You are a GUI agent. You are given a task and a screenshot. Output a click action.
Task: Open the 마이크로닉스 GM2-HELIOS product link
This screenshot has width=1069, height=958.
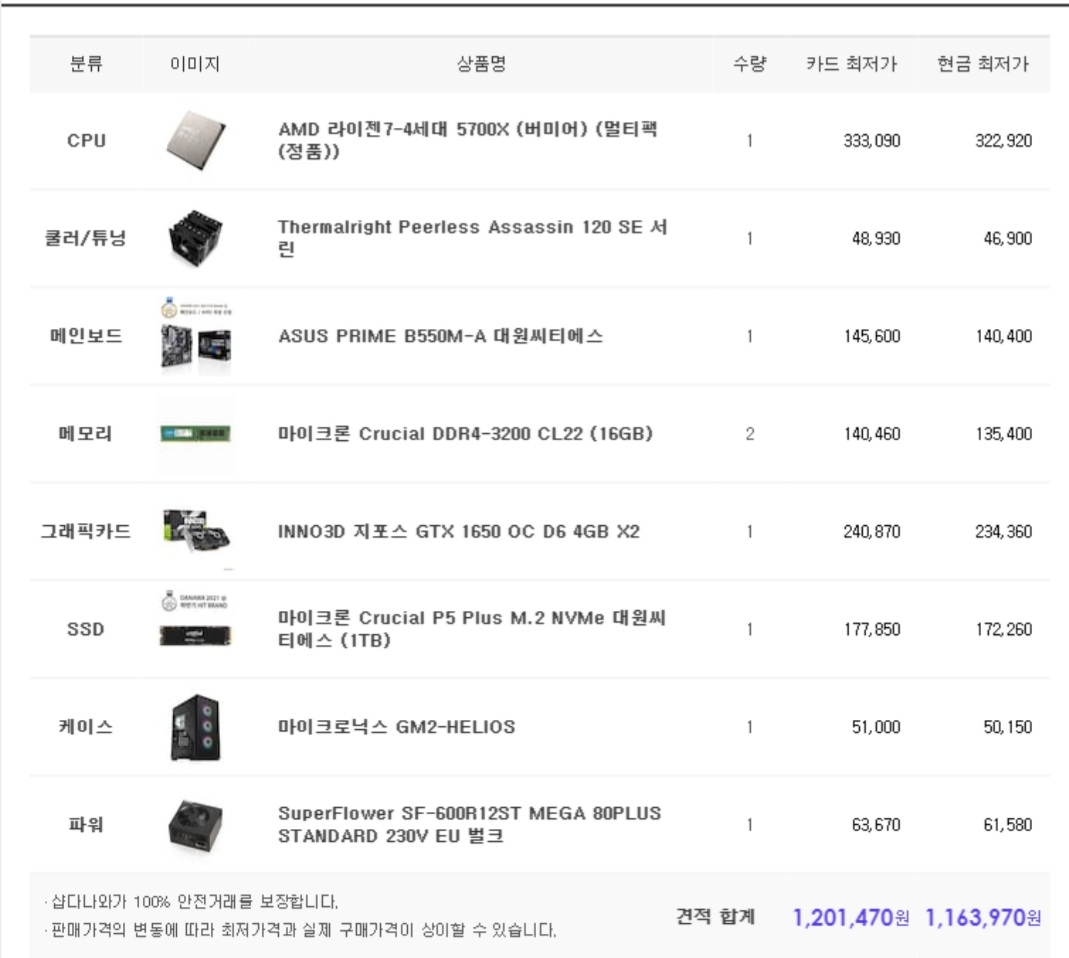pyautogui.click(x=396, y=727)
